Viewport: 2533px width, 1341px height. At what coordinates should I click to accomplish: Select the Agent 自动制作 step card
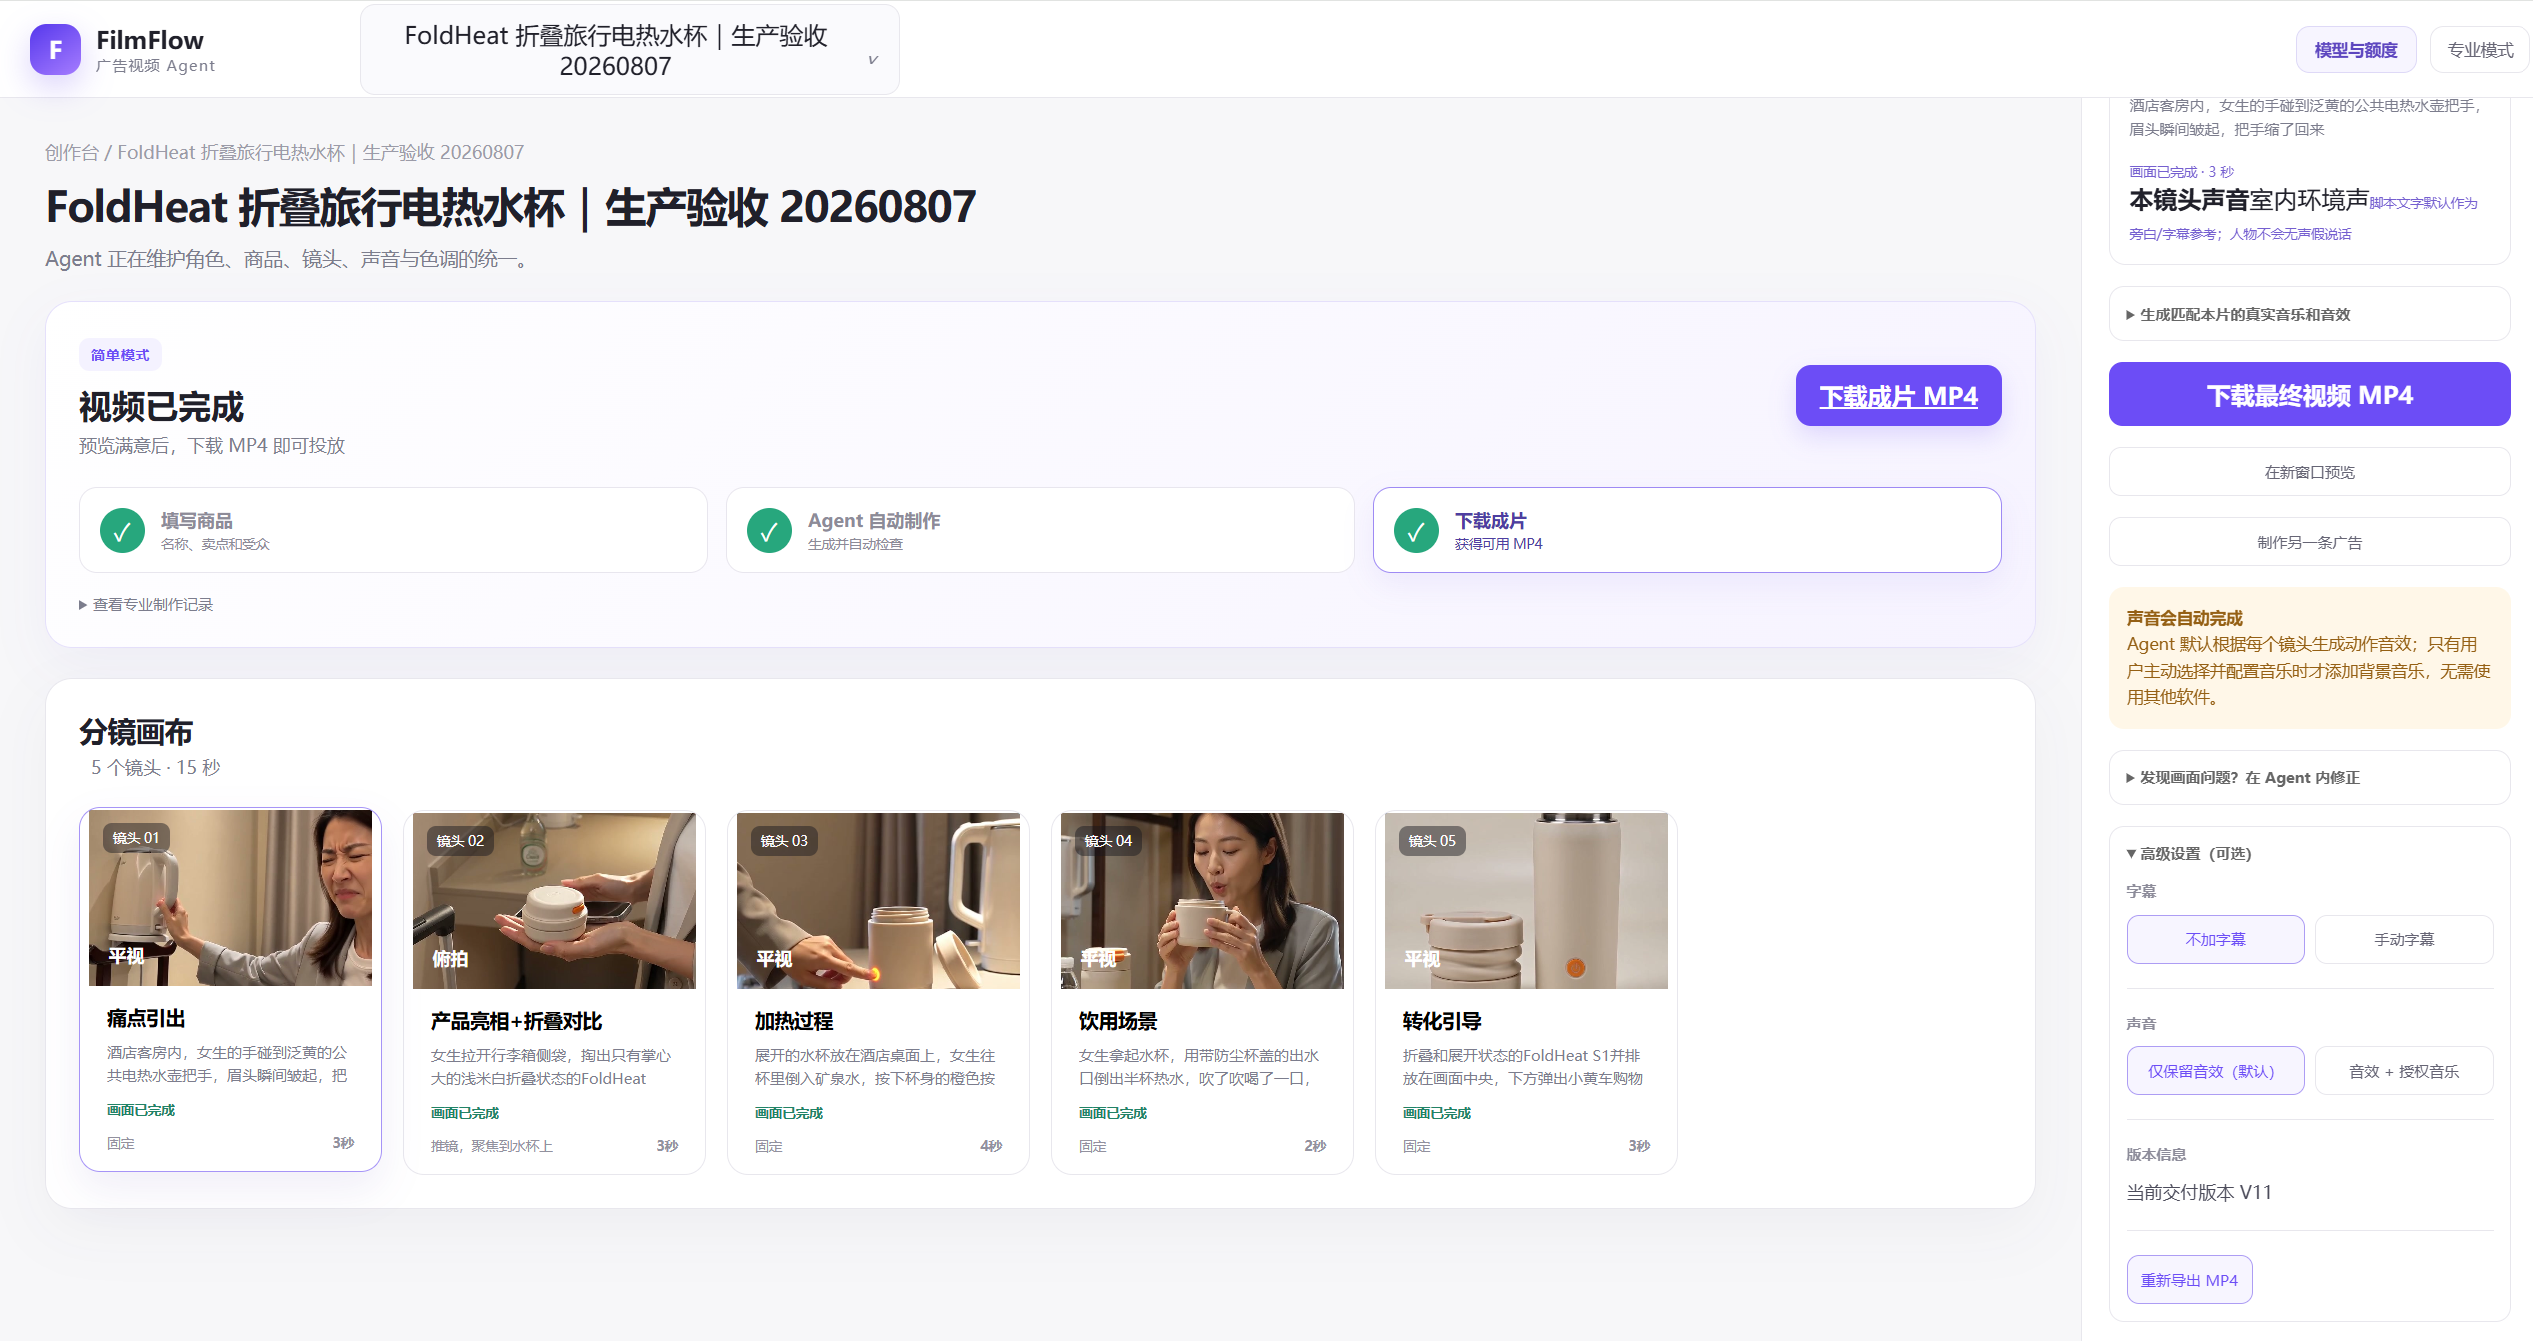pos(1040,530)
